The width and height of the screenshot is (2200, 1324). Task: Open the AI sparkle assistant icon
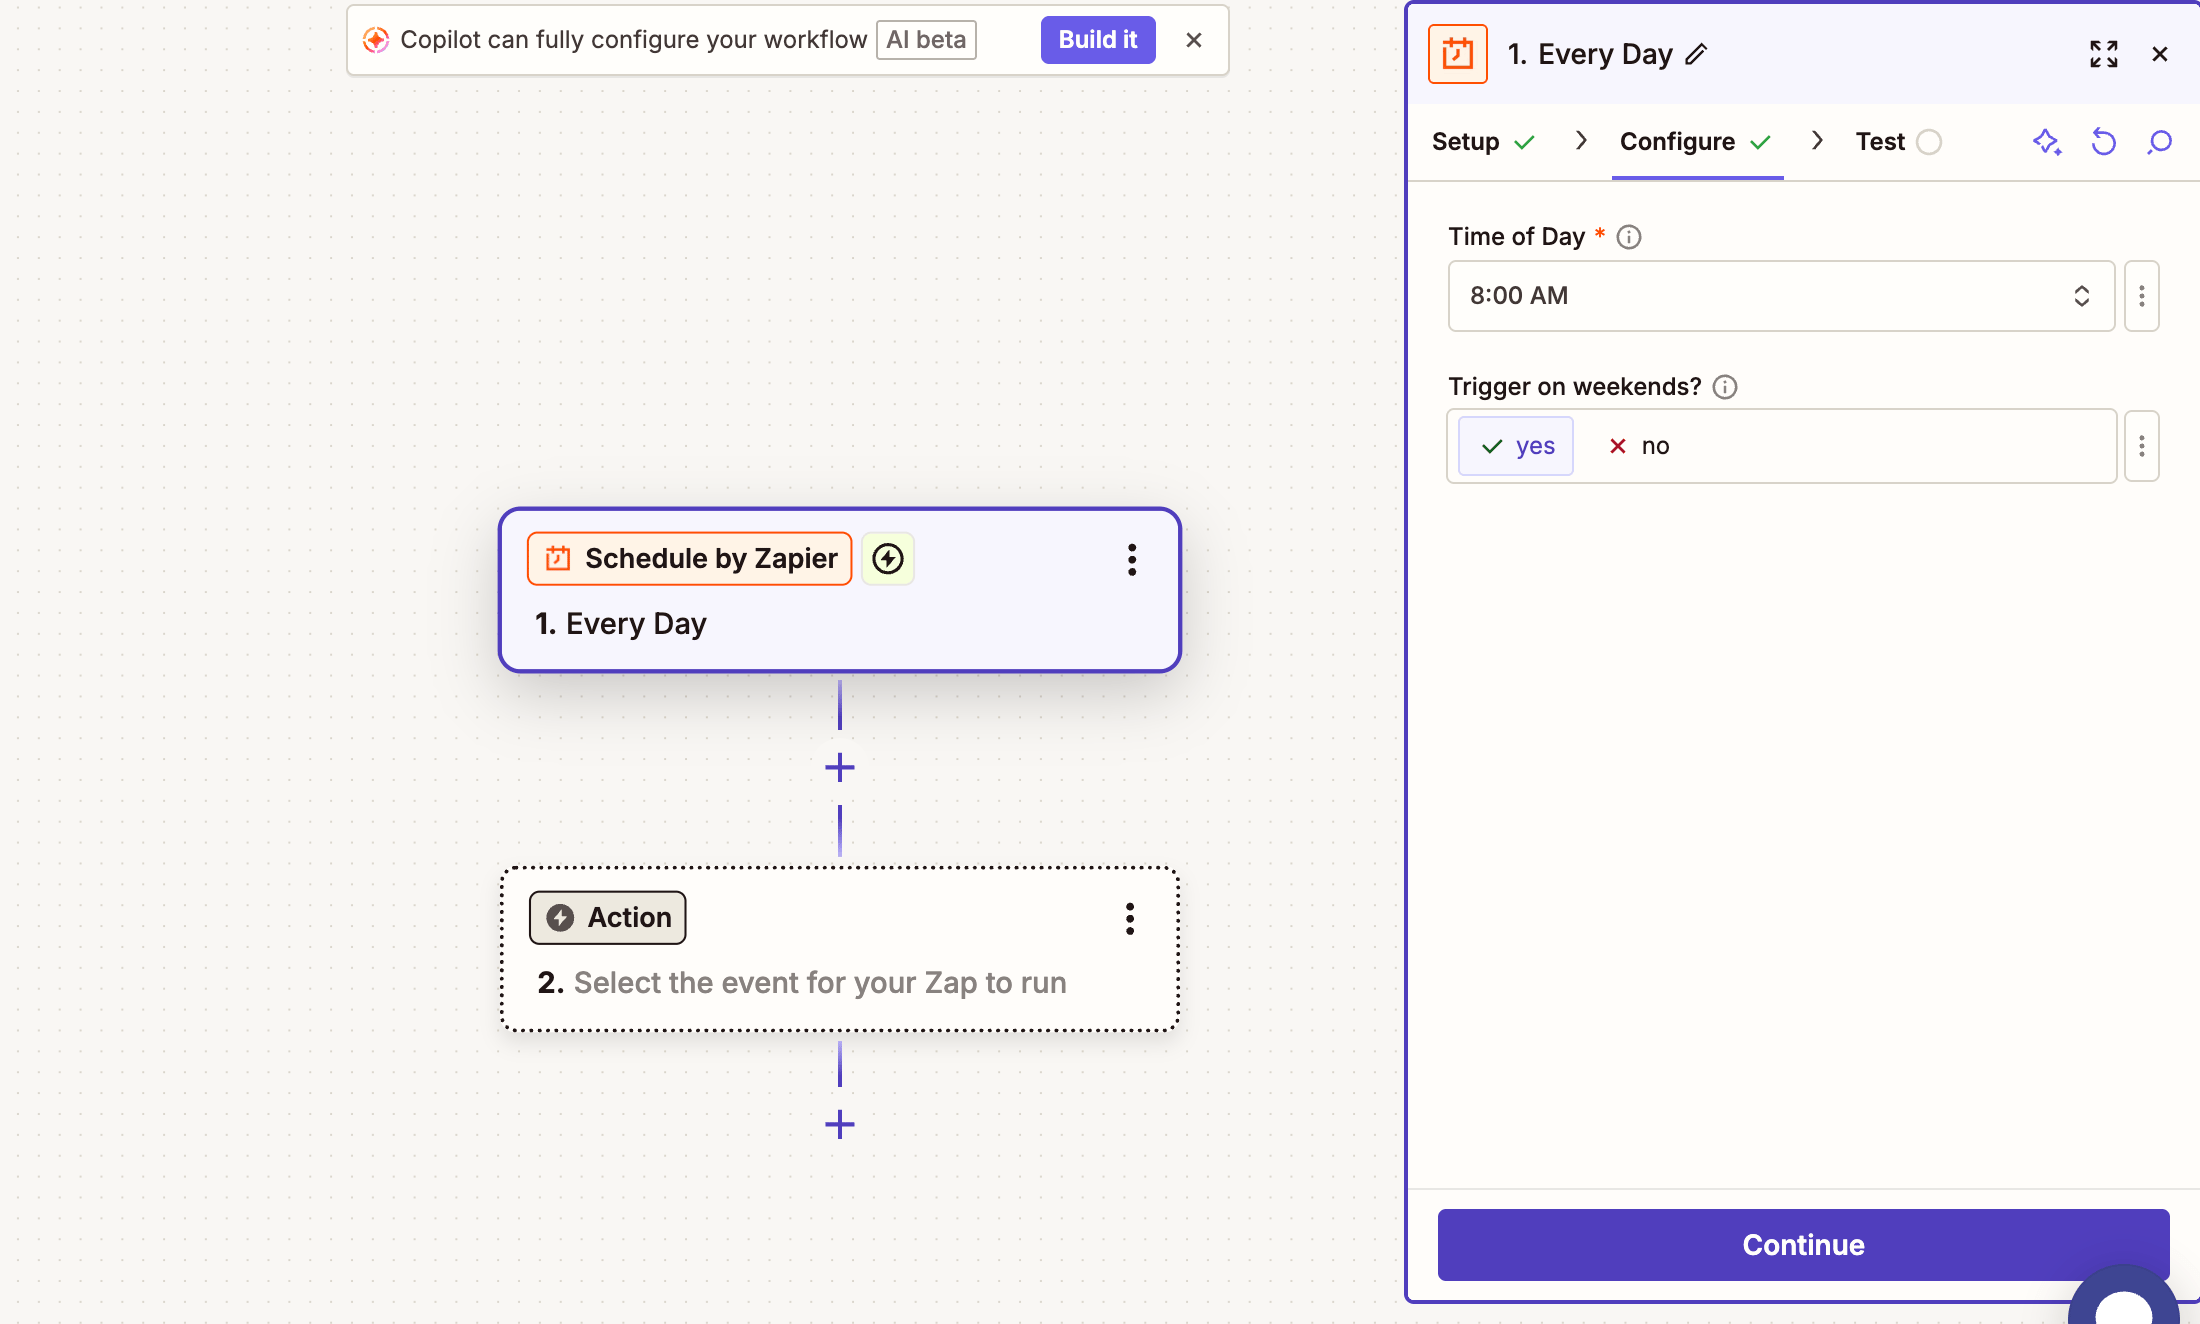point(2047,142)
